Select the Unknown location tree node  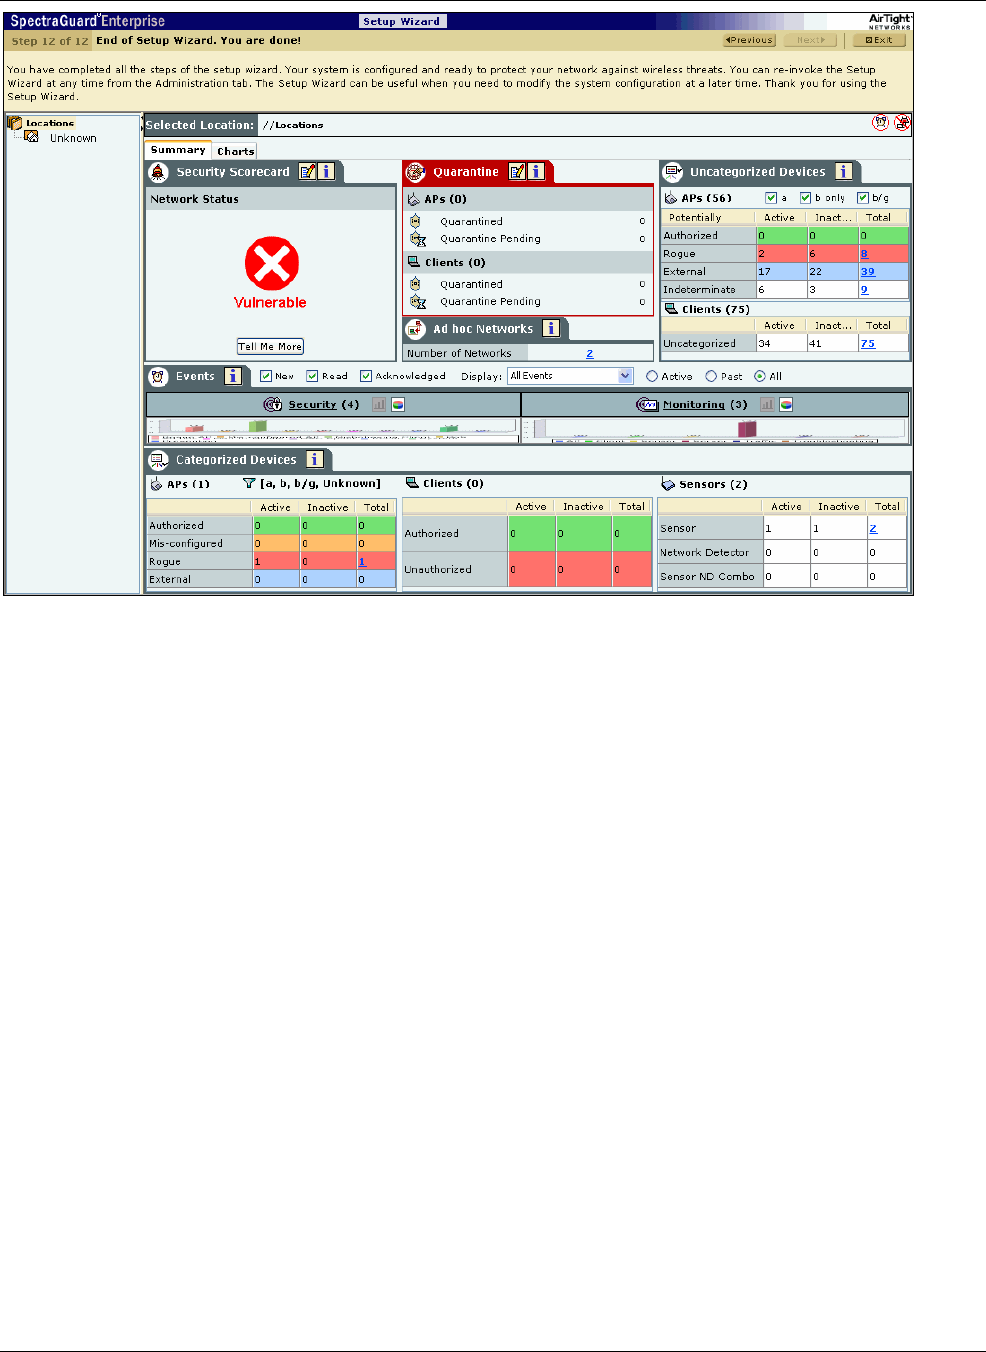pos(73,138)
